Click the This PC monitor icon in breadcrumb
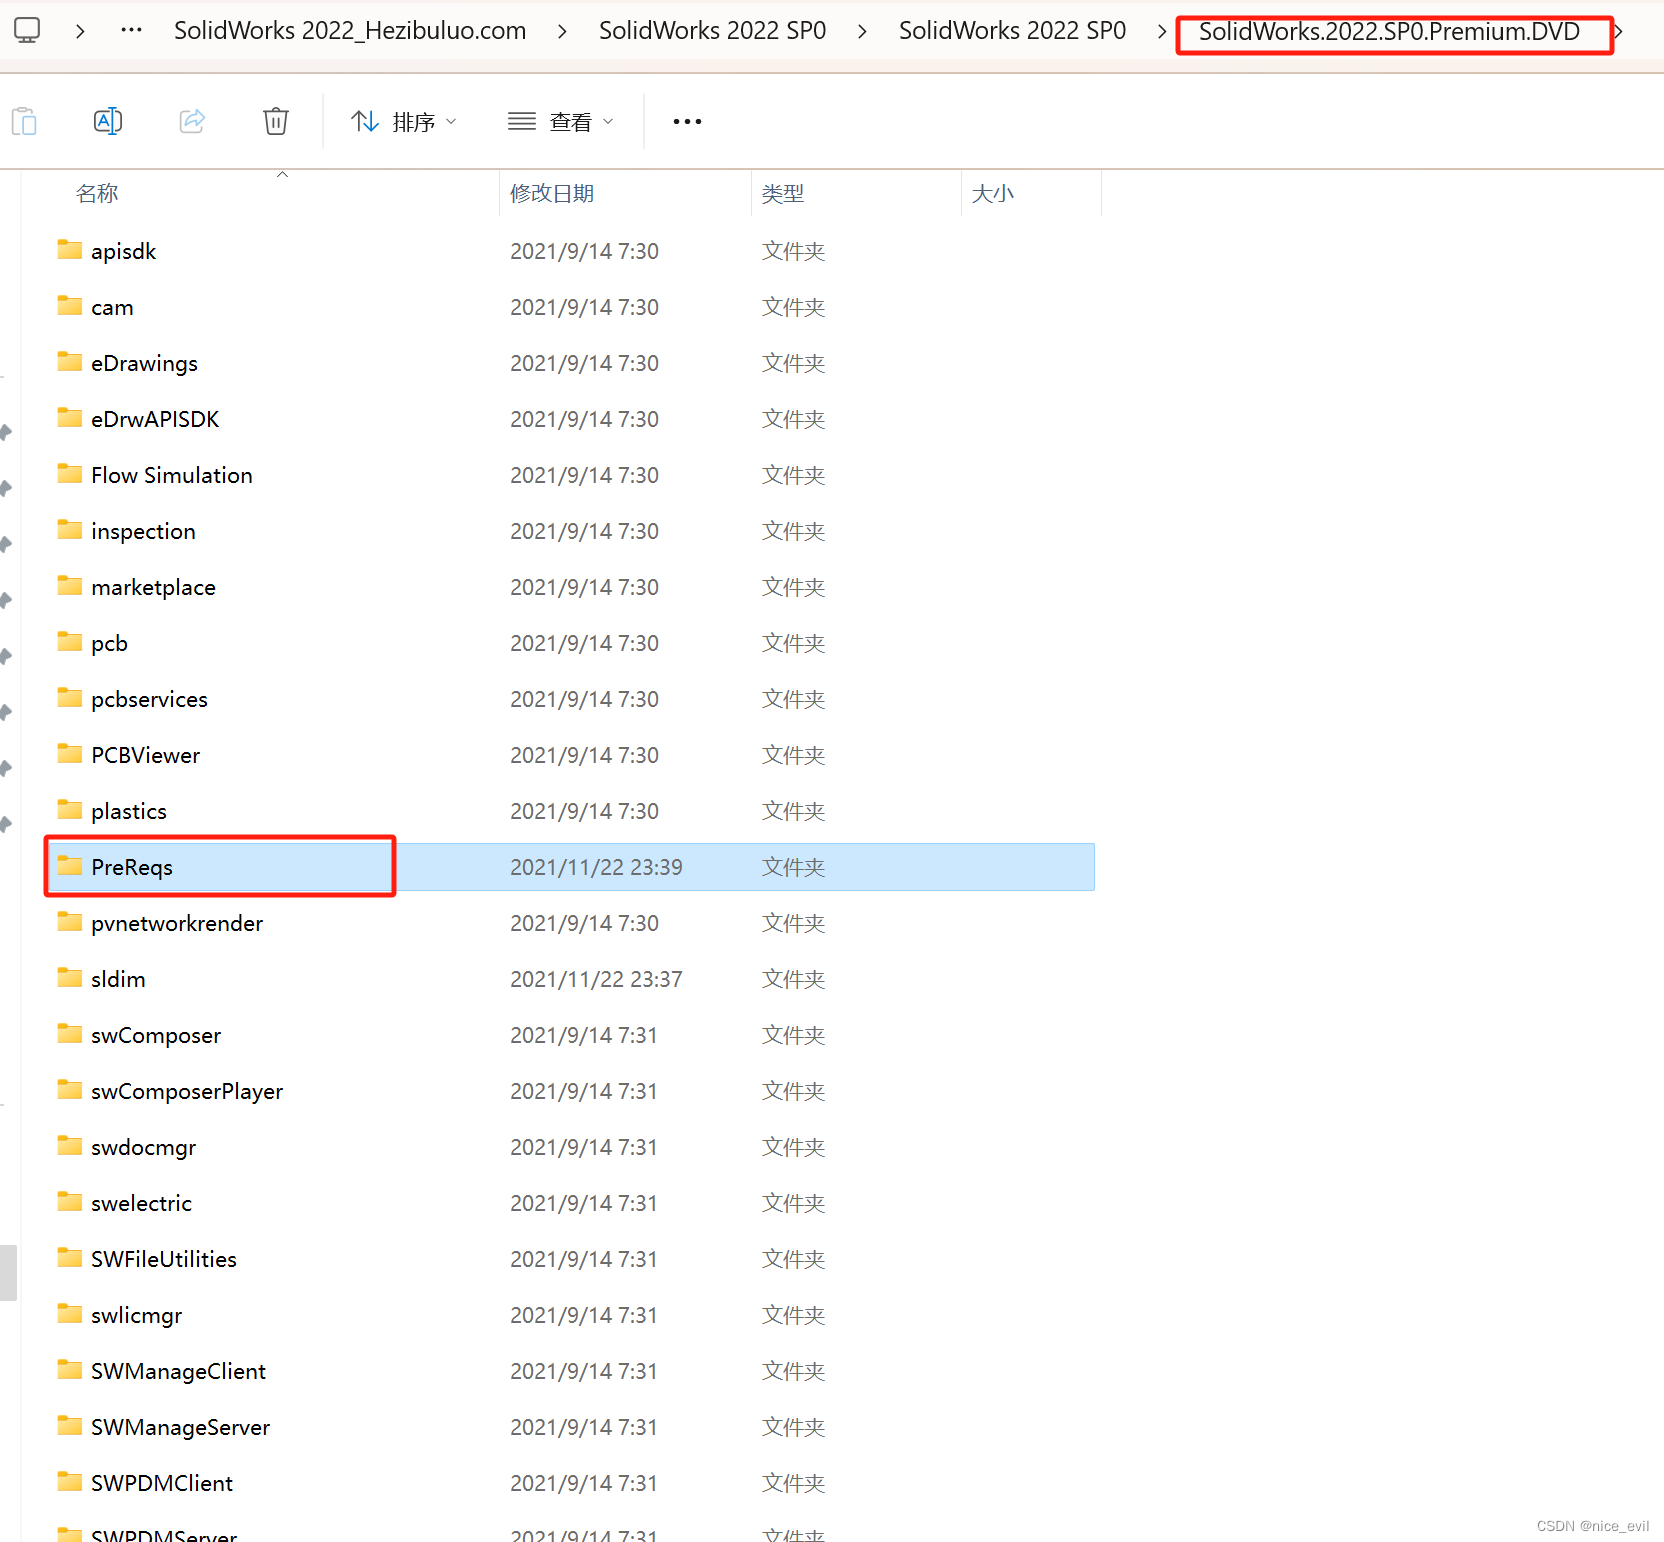 click(x=27, y=30)
